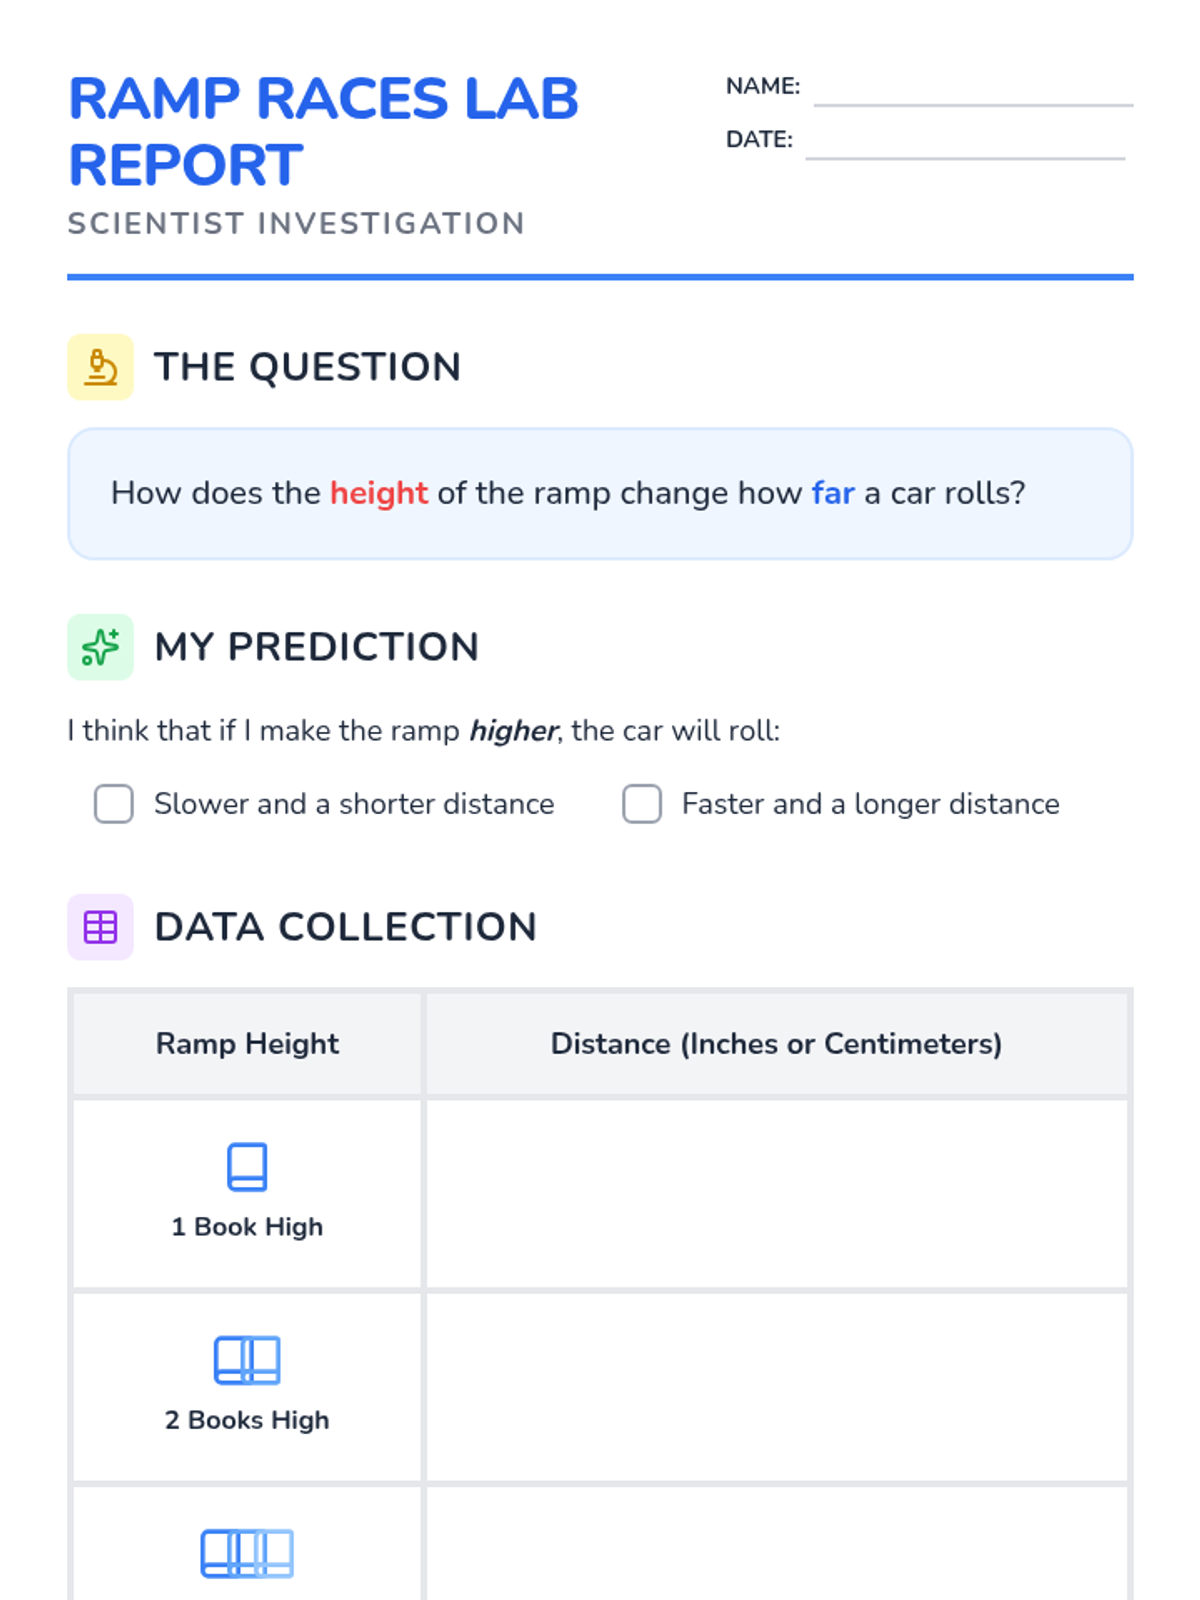Click the Ramp Races Lab Report title
This screenshot has width=1200, height=1600.
pos(323,131)
